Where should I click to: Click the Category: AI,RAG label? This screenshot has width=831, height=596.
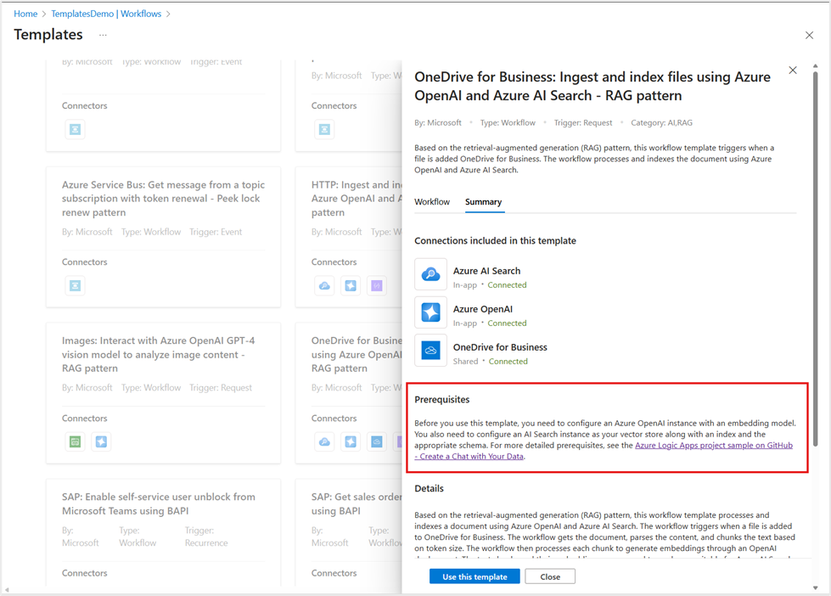point(661,122)
